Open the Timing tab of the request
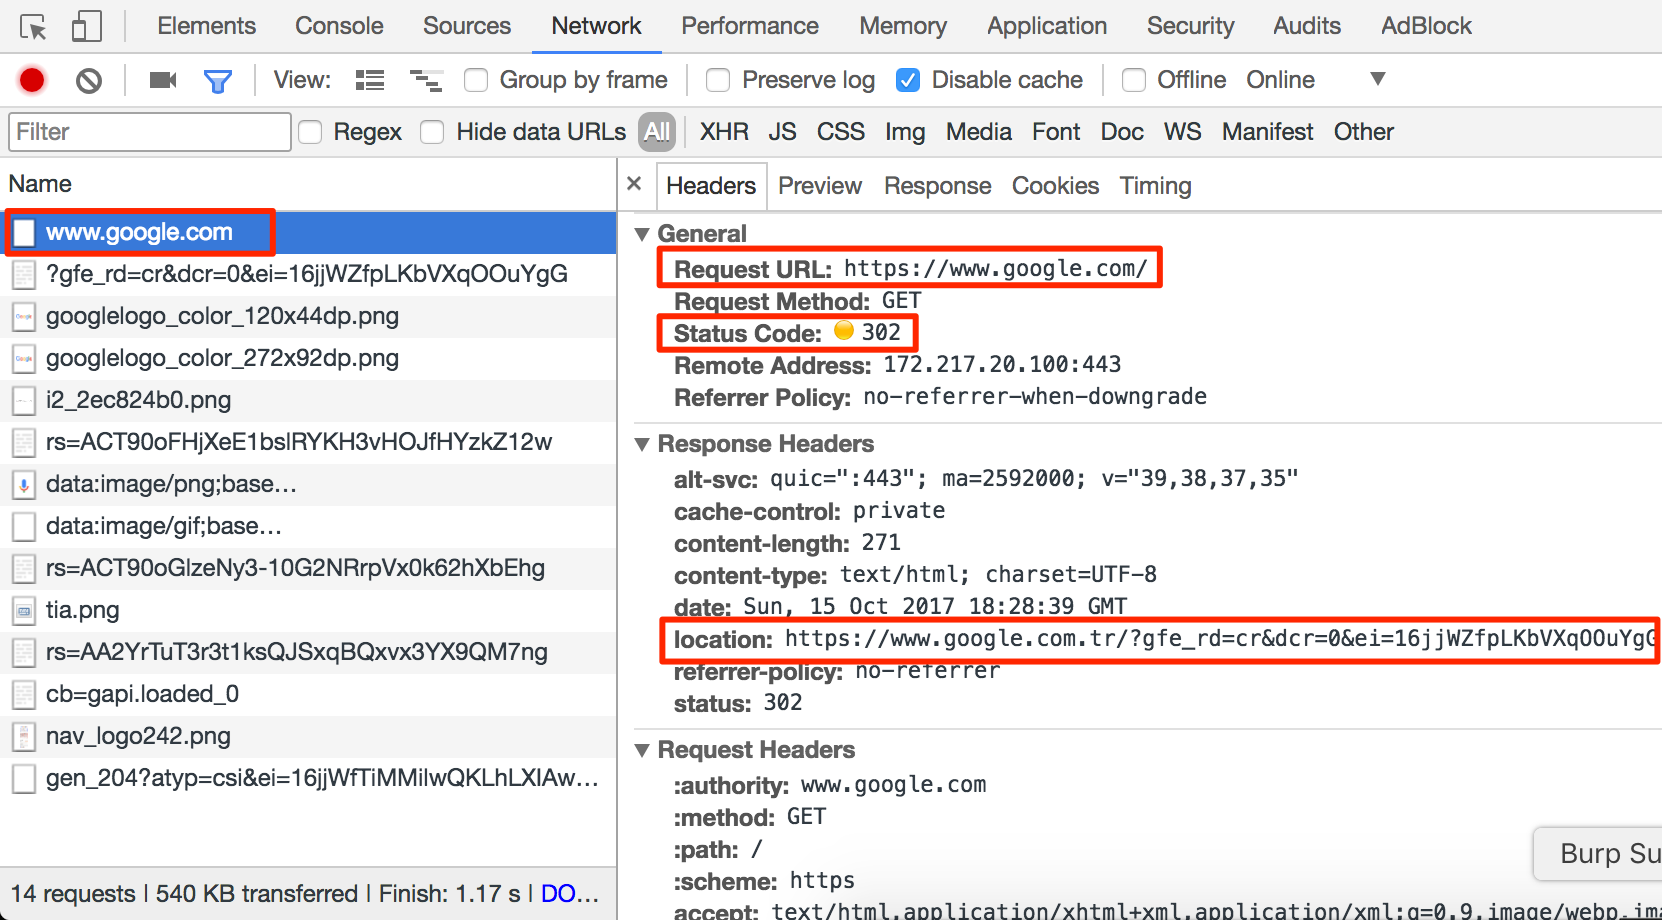The image size is (1662, 920). [1155, 186]
